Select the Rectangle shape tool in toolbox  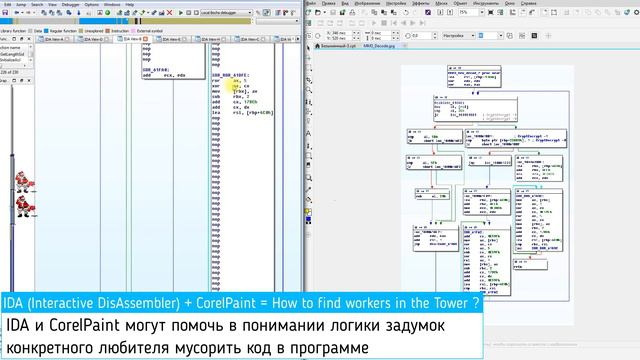pos(309,156)
